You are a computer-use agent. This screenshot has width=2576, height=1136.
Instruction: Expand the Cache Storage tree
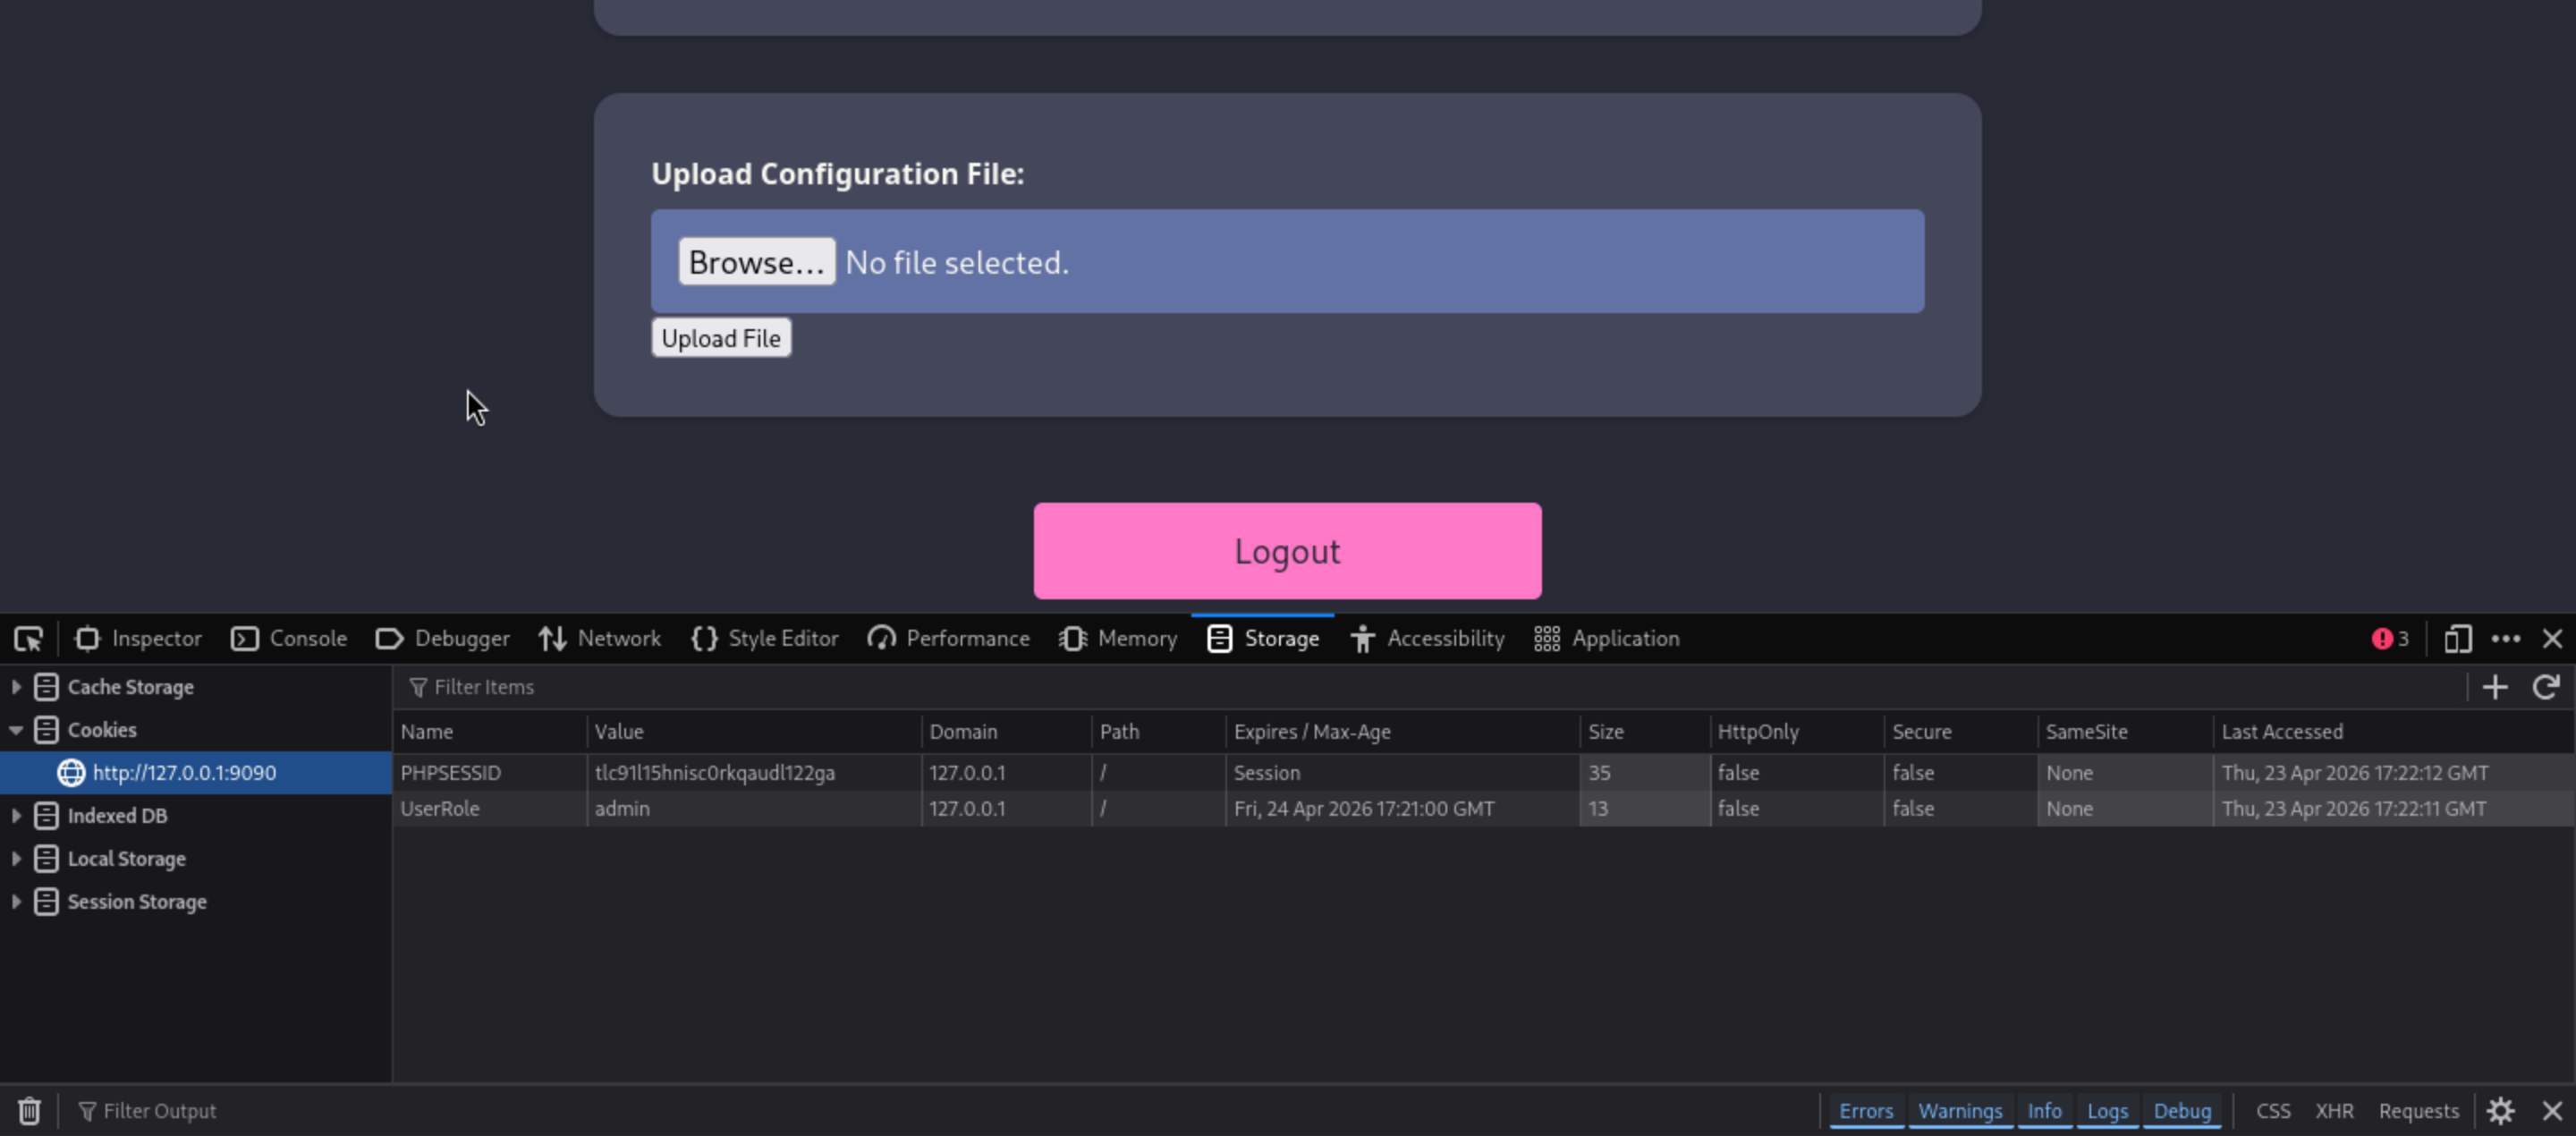[x=16, y=687]
